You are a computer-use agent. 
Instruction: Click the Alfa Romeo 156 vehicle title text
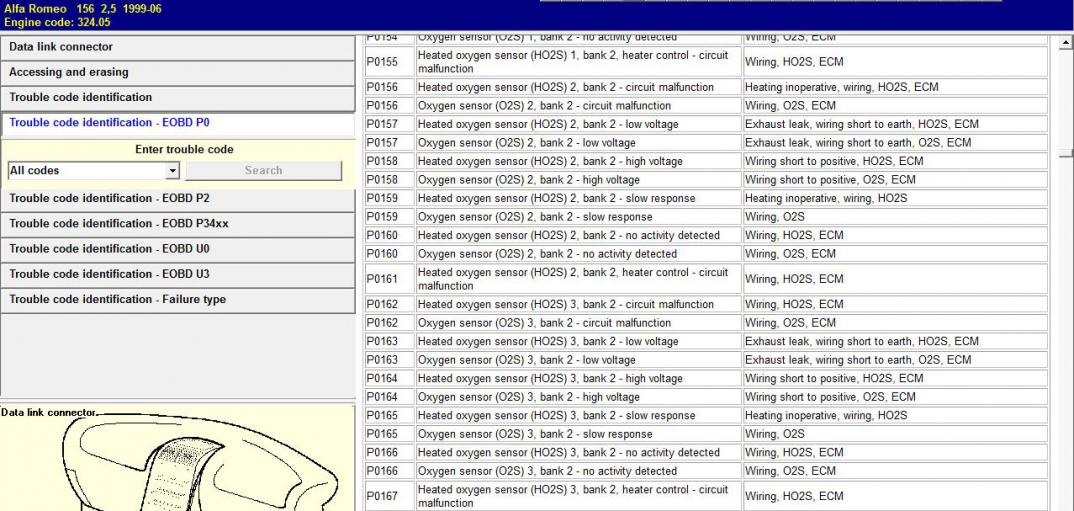pos(83,9)
